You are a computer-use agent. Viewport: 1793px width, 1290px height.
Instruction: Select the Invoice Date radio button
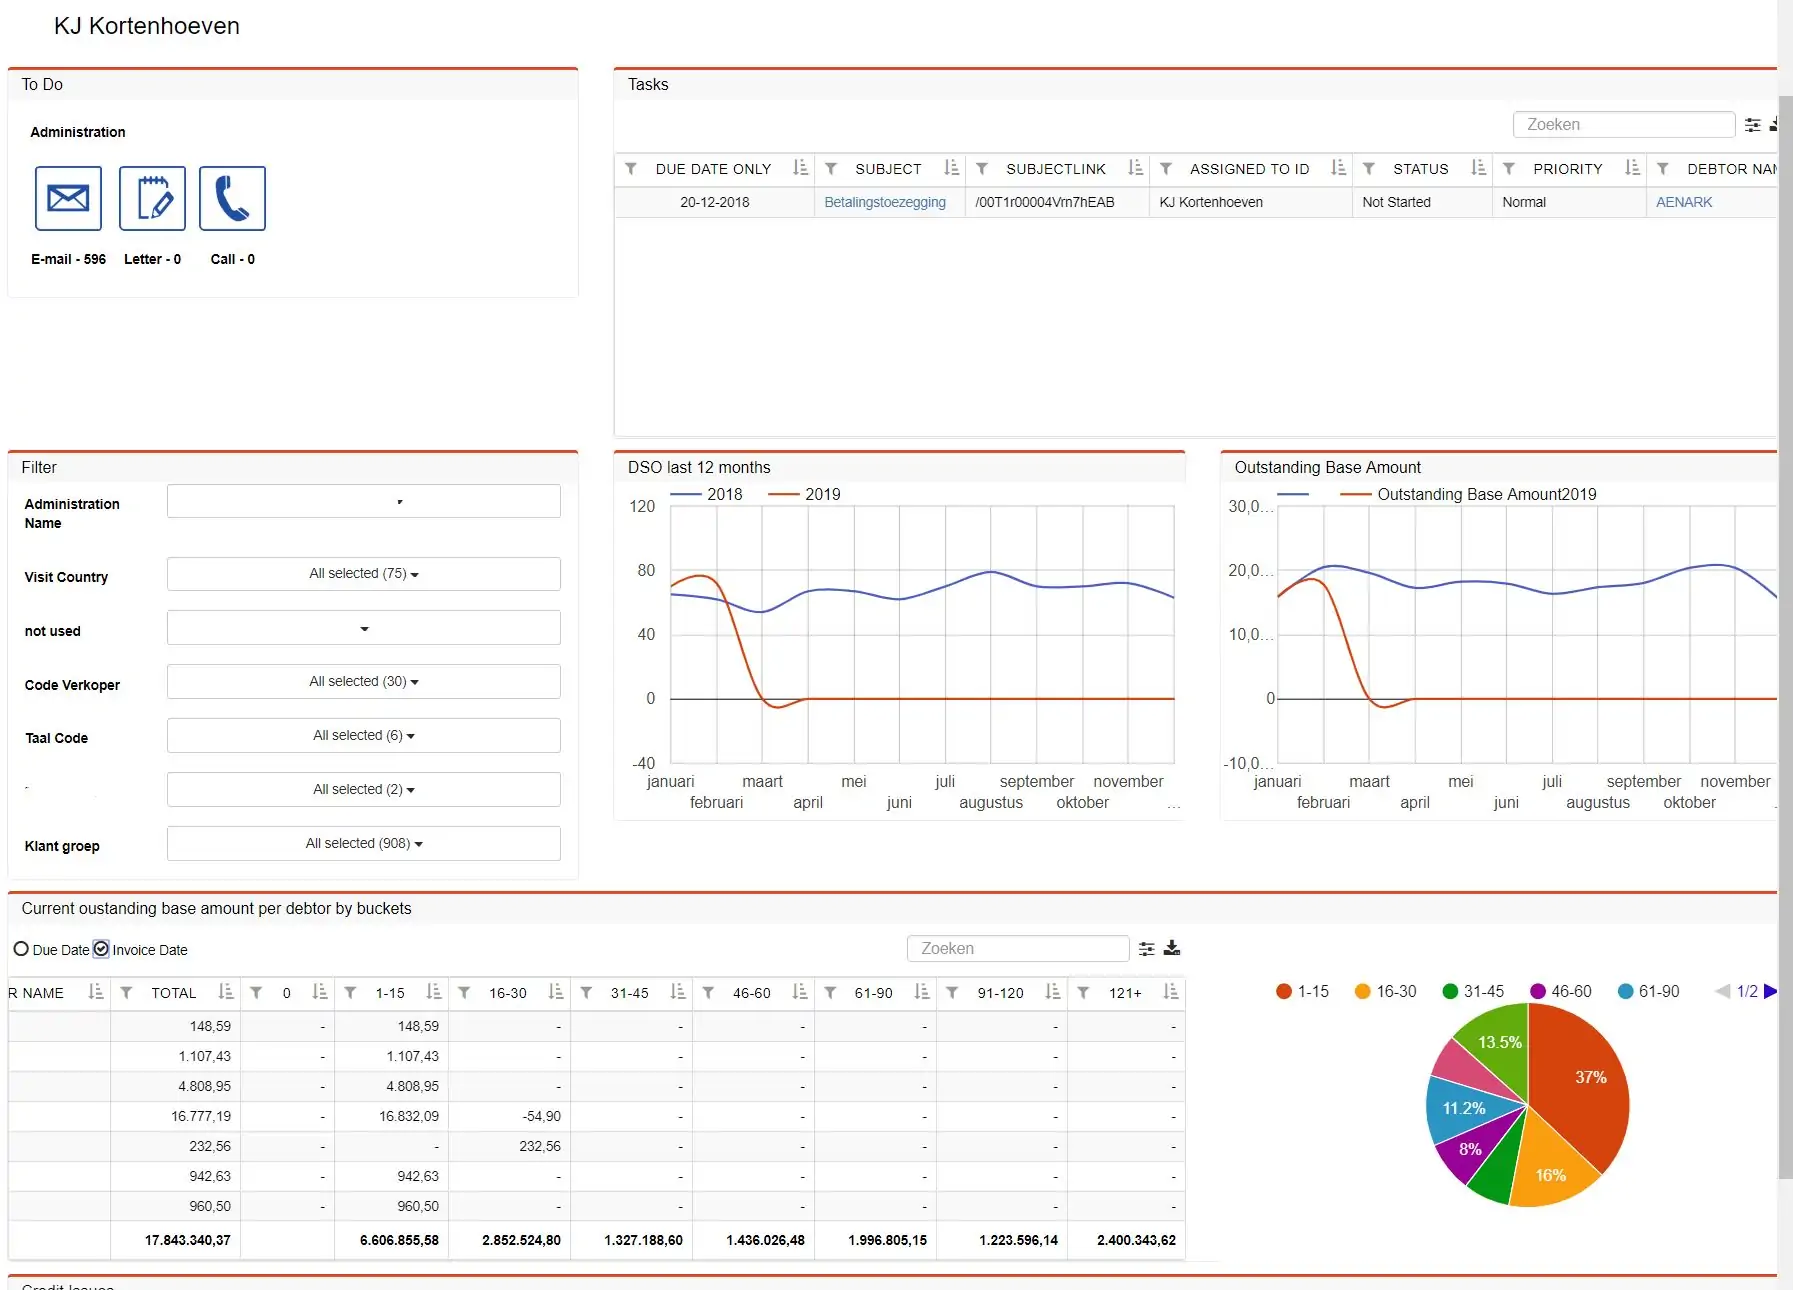pos(101,949)
